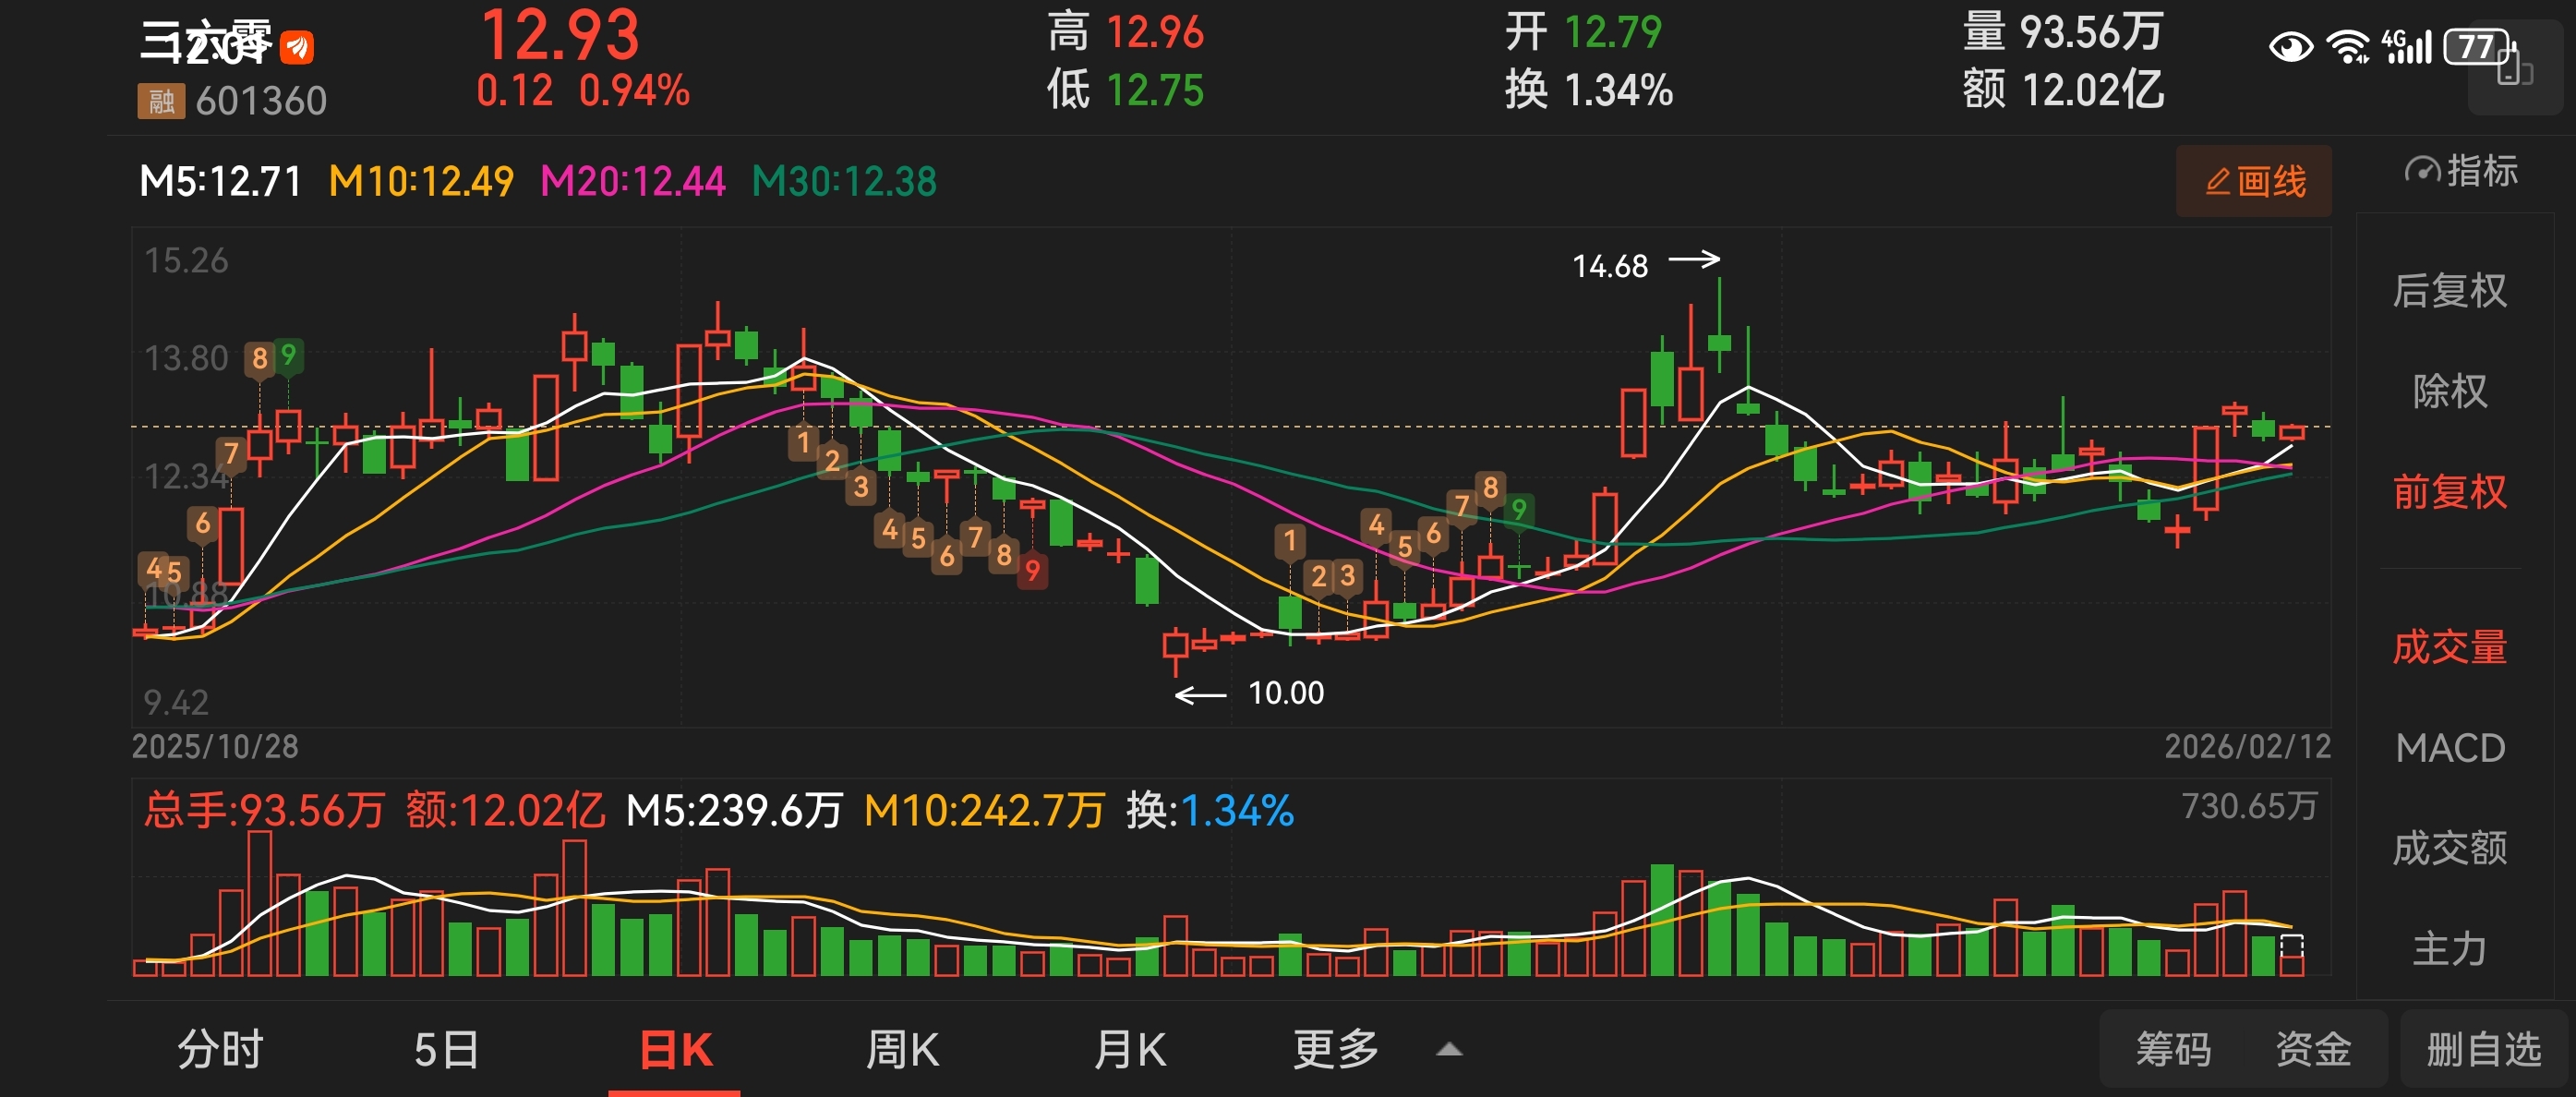Select 后复权 price adjustment mode
2576x1097 pixels.
[2449, 290]
